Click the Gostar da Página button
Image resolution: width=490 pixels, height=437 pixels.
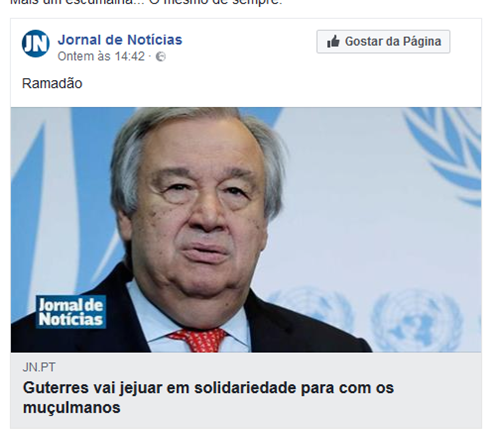[383, 42]
